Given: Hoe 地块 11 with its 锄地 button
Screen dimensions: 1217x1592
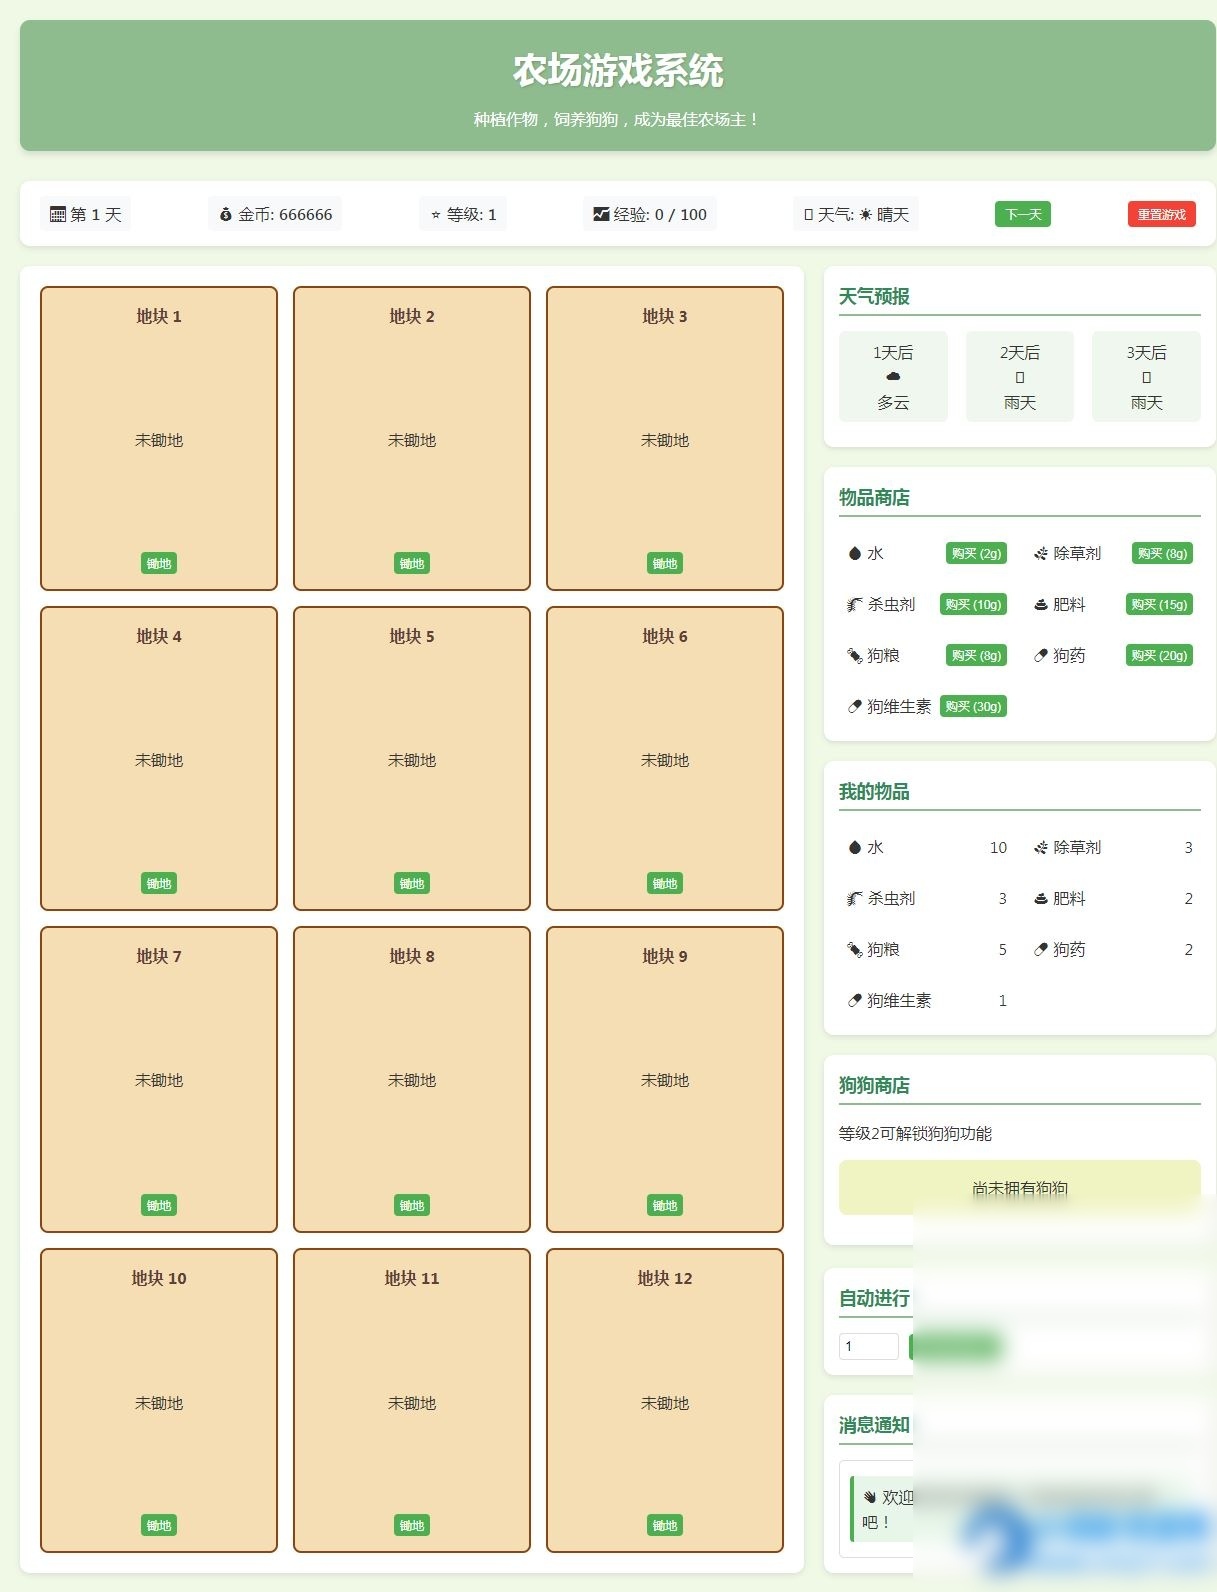Looking at the screenshot, I should [412, 1525].
